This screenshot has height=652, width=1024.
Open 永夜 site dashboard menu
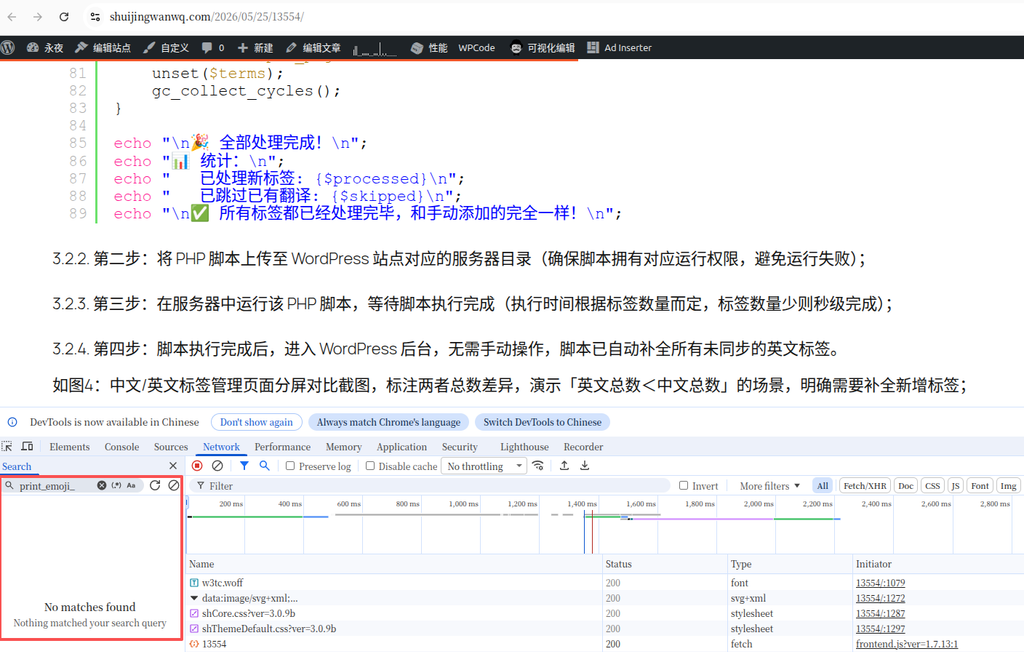(x=44, y=48)
